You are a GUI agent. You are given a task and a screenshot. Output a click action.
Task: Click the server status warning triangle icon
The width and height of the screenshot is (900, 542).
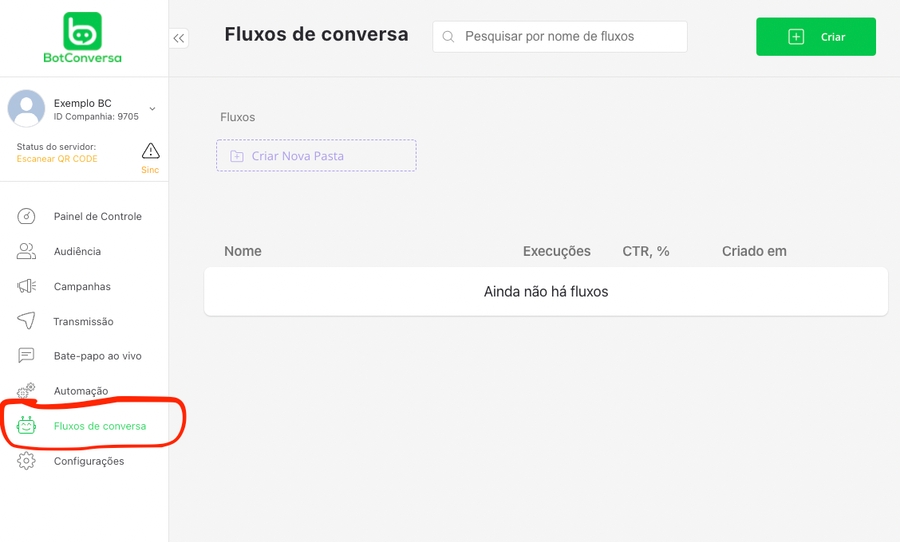click(150, 151)
